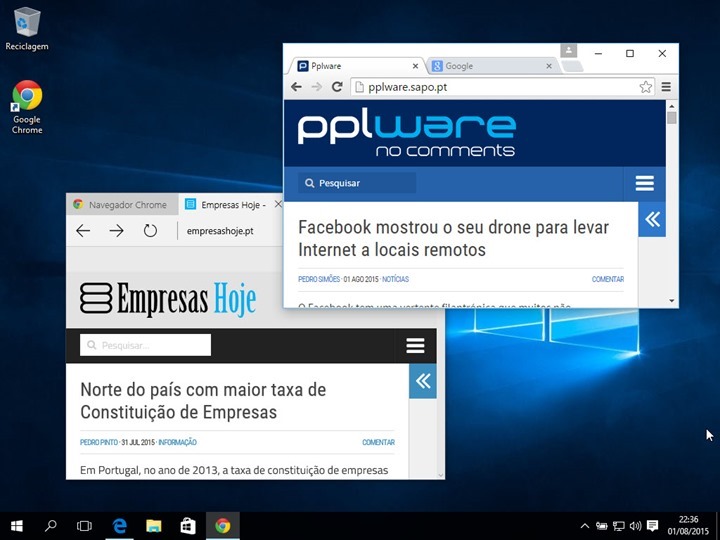Switch to the Navegador Chrome tab in Edge

point(122,205)
